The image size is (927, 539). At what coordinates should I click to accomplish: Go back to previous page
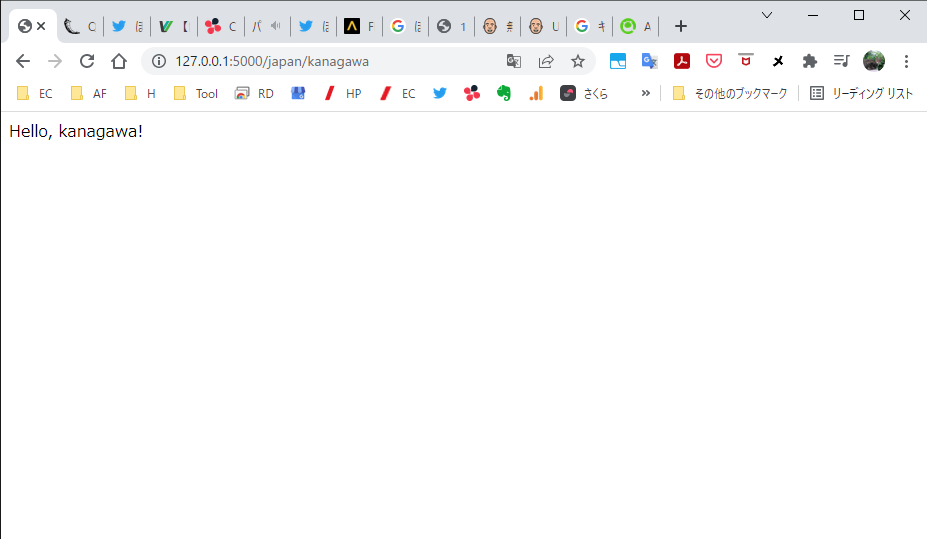pyautogui.click(x=24, y=61)
